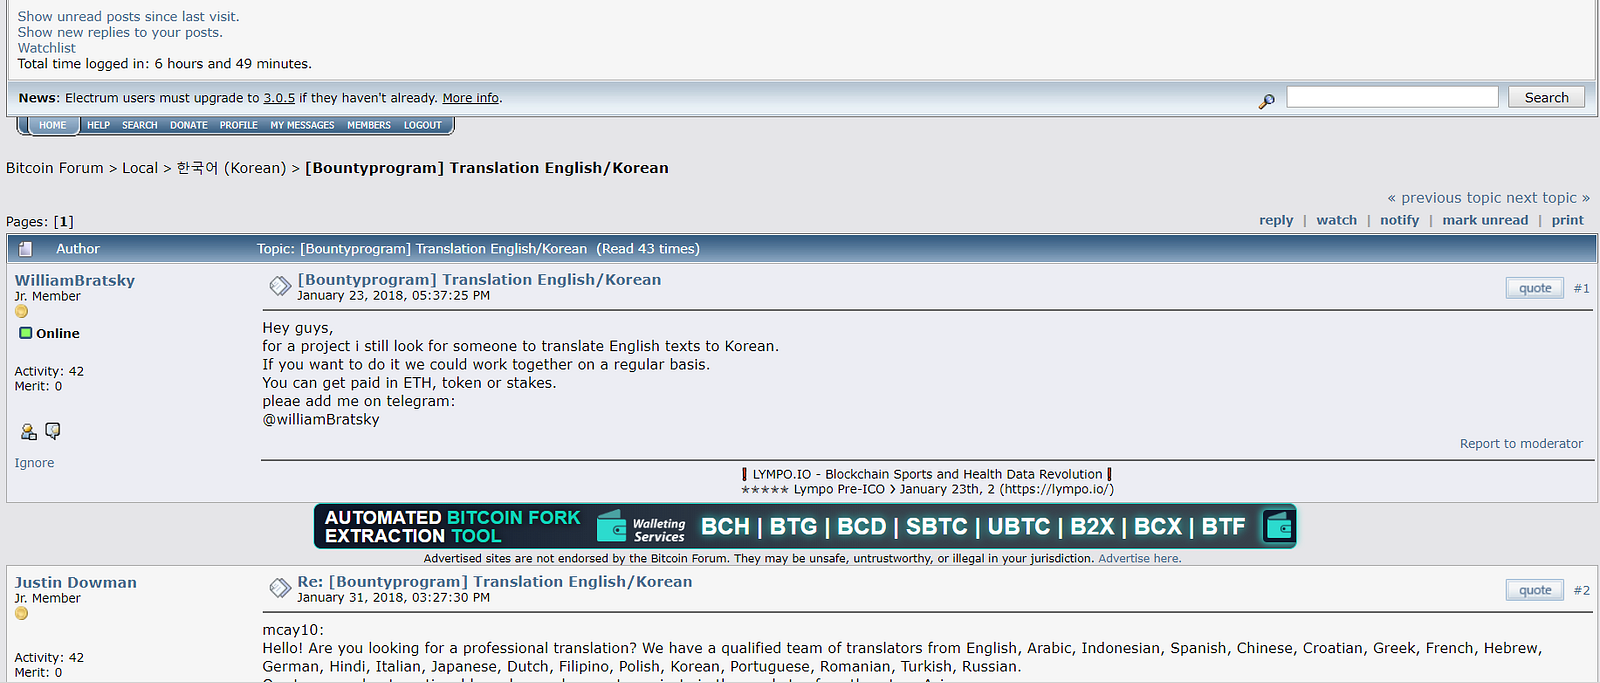The width and height of the screenshot is (1600, 683).
Task: Click the Advertise here link
Action: [1139, 559]
